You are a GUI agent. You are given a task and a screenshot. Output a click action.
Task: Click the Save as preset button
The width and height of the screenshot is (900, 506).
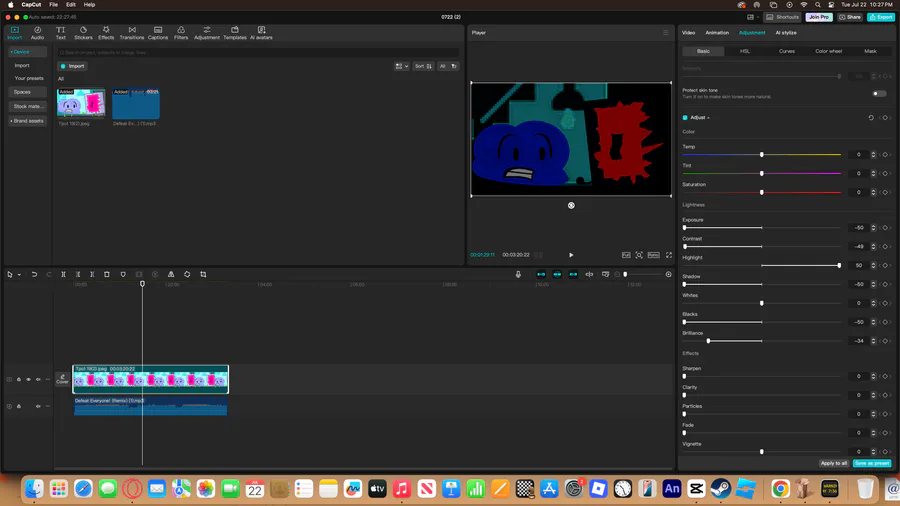tap(872, 463)
